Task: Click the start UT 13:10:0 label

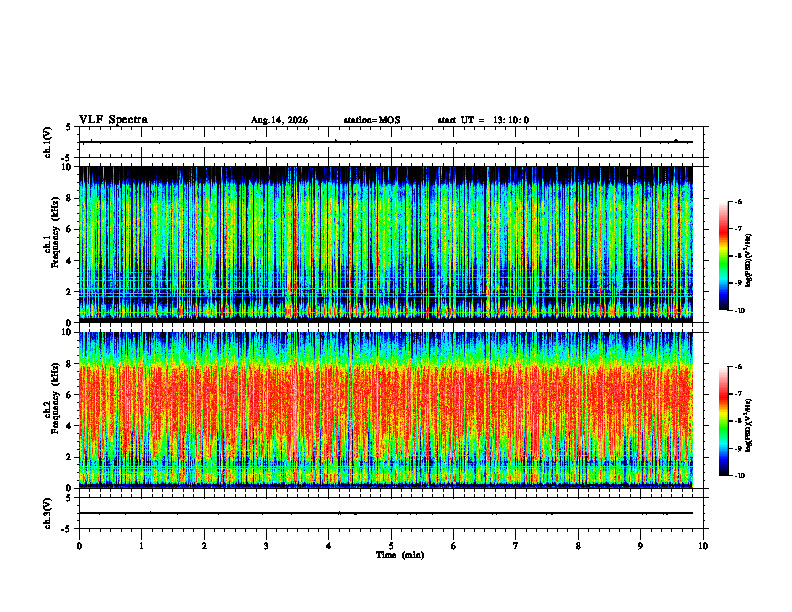Action: (483, 120)
